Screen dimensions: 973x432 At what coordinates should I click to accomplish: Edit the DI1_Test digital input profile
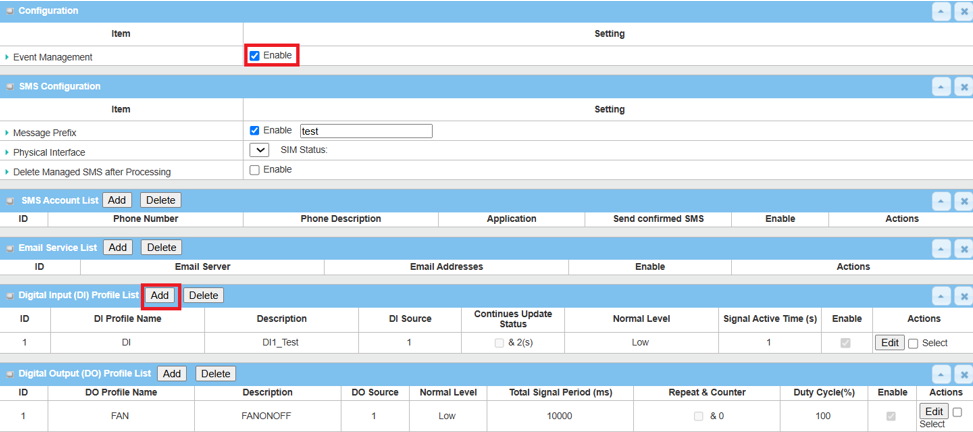[889, 343]
